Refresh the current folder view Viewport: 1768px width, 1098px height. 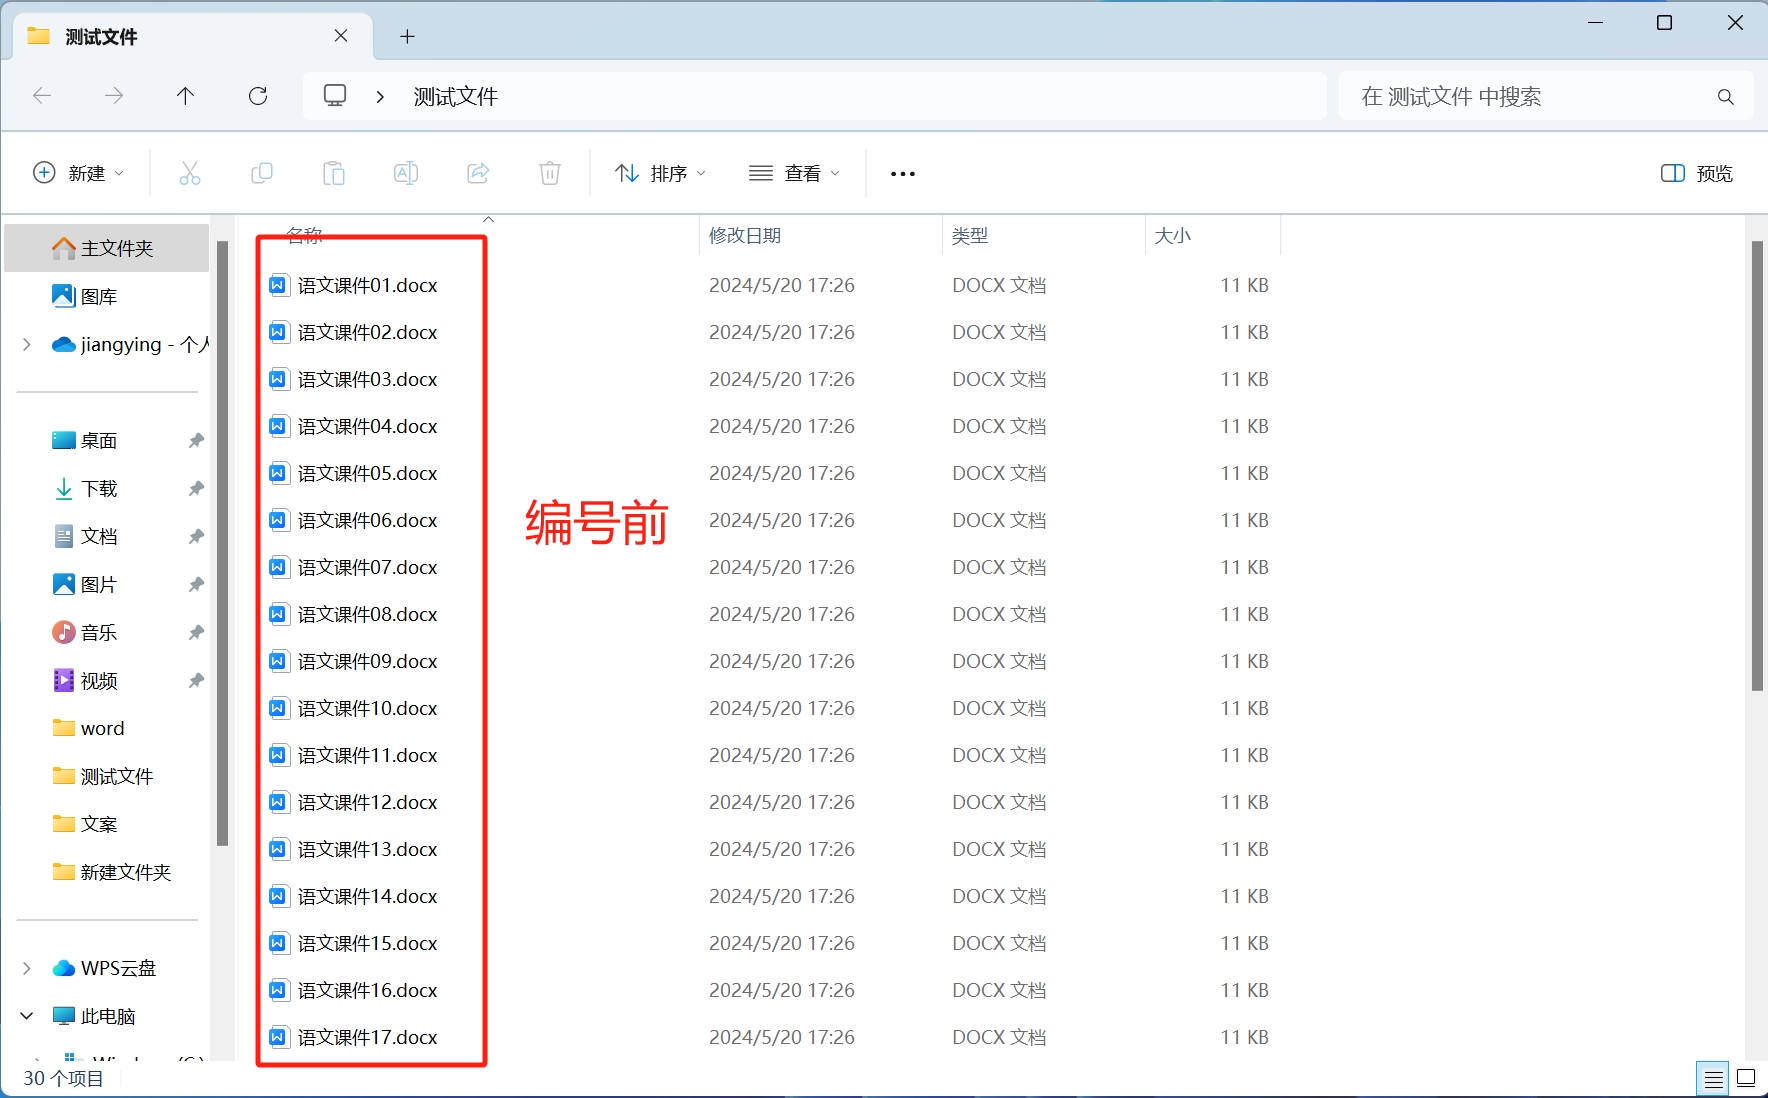tap(258, 95)
